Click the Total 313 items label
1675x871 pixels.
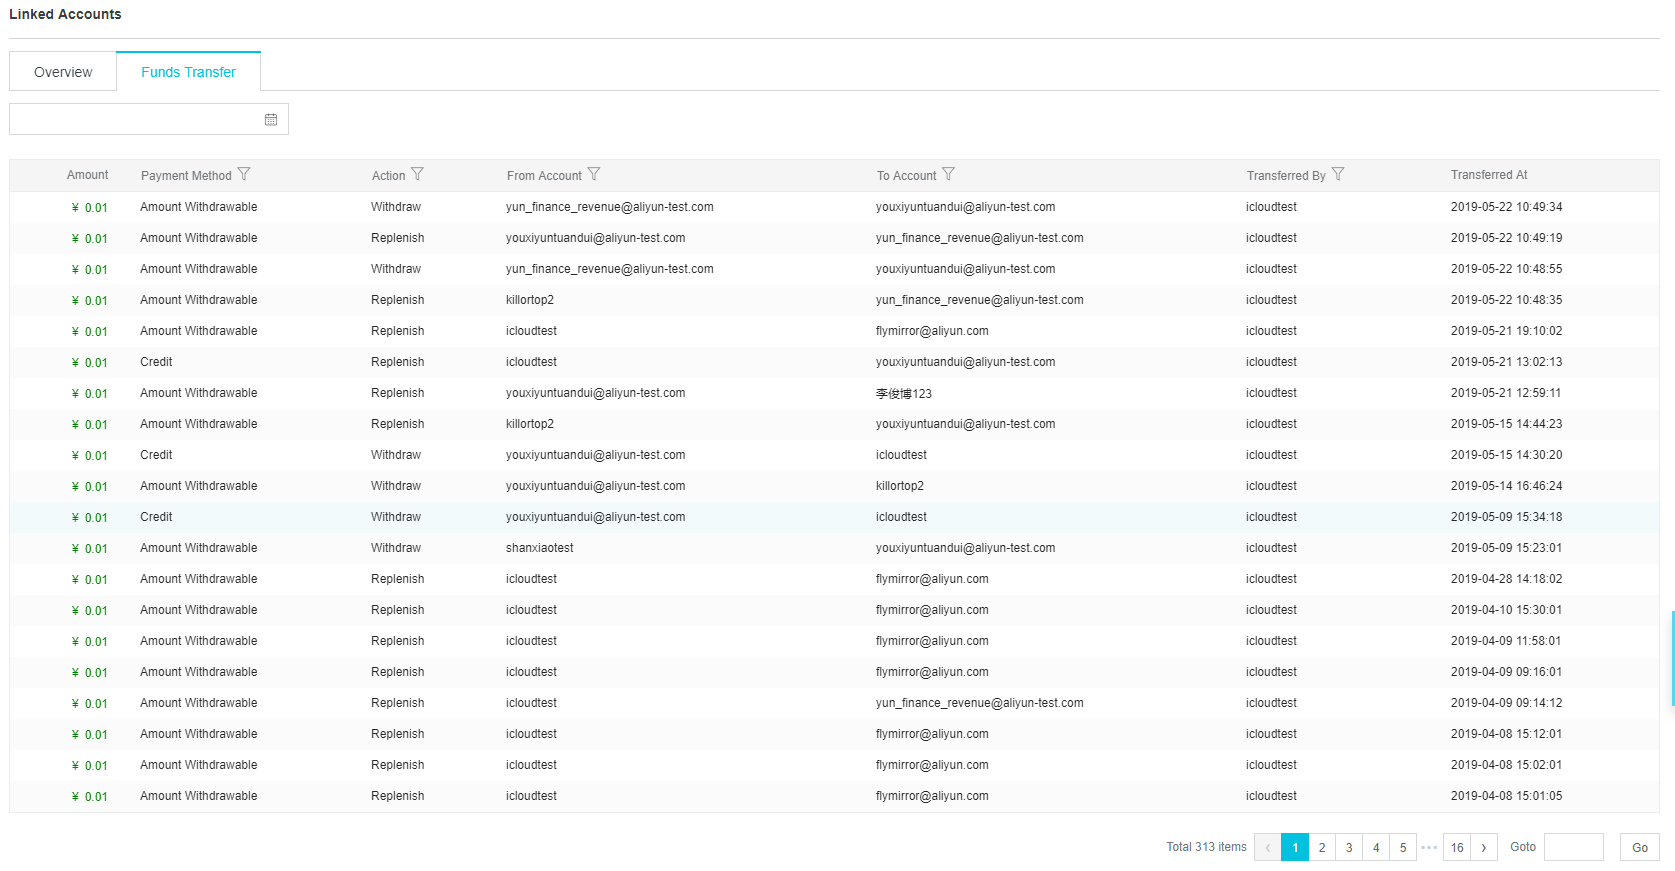1206,847
